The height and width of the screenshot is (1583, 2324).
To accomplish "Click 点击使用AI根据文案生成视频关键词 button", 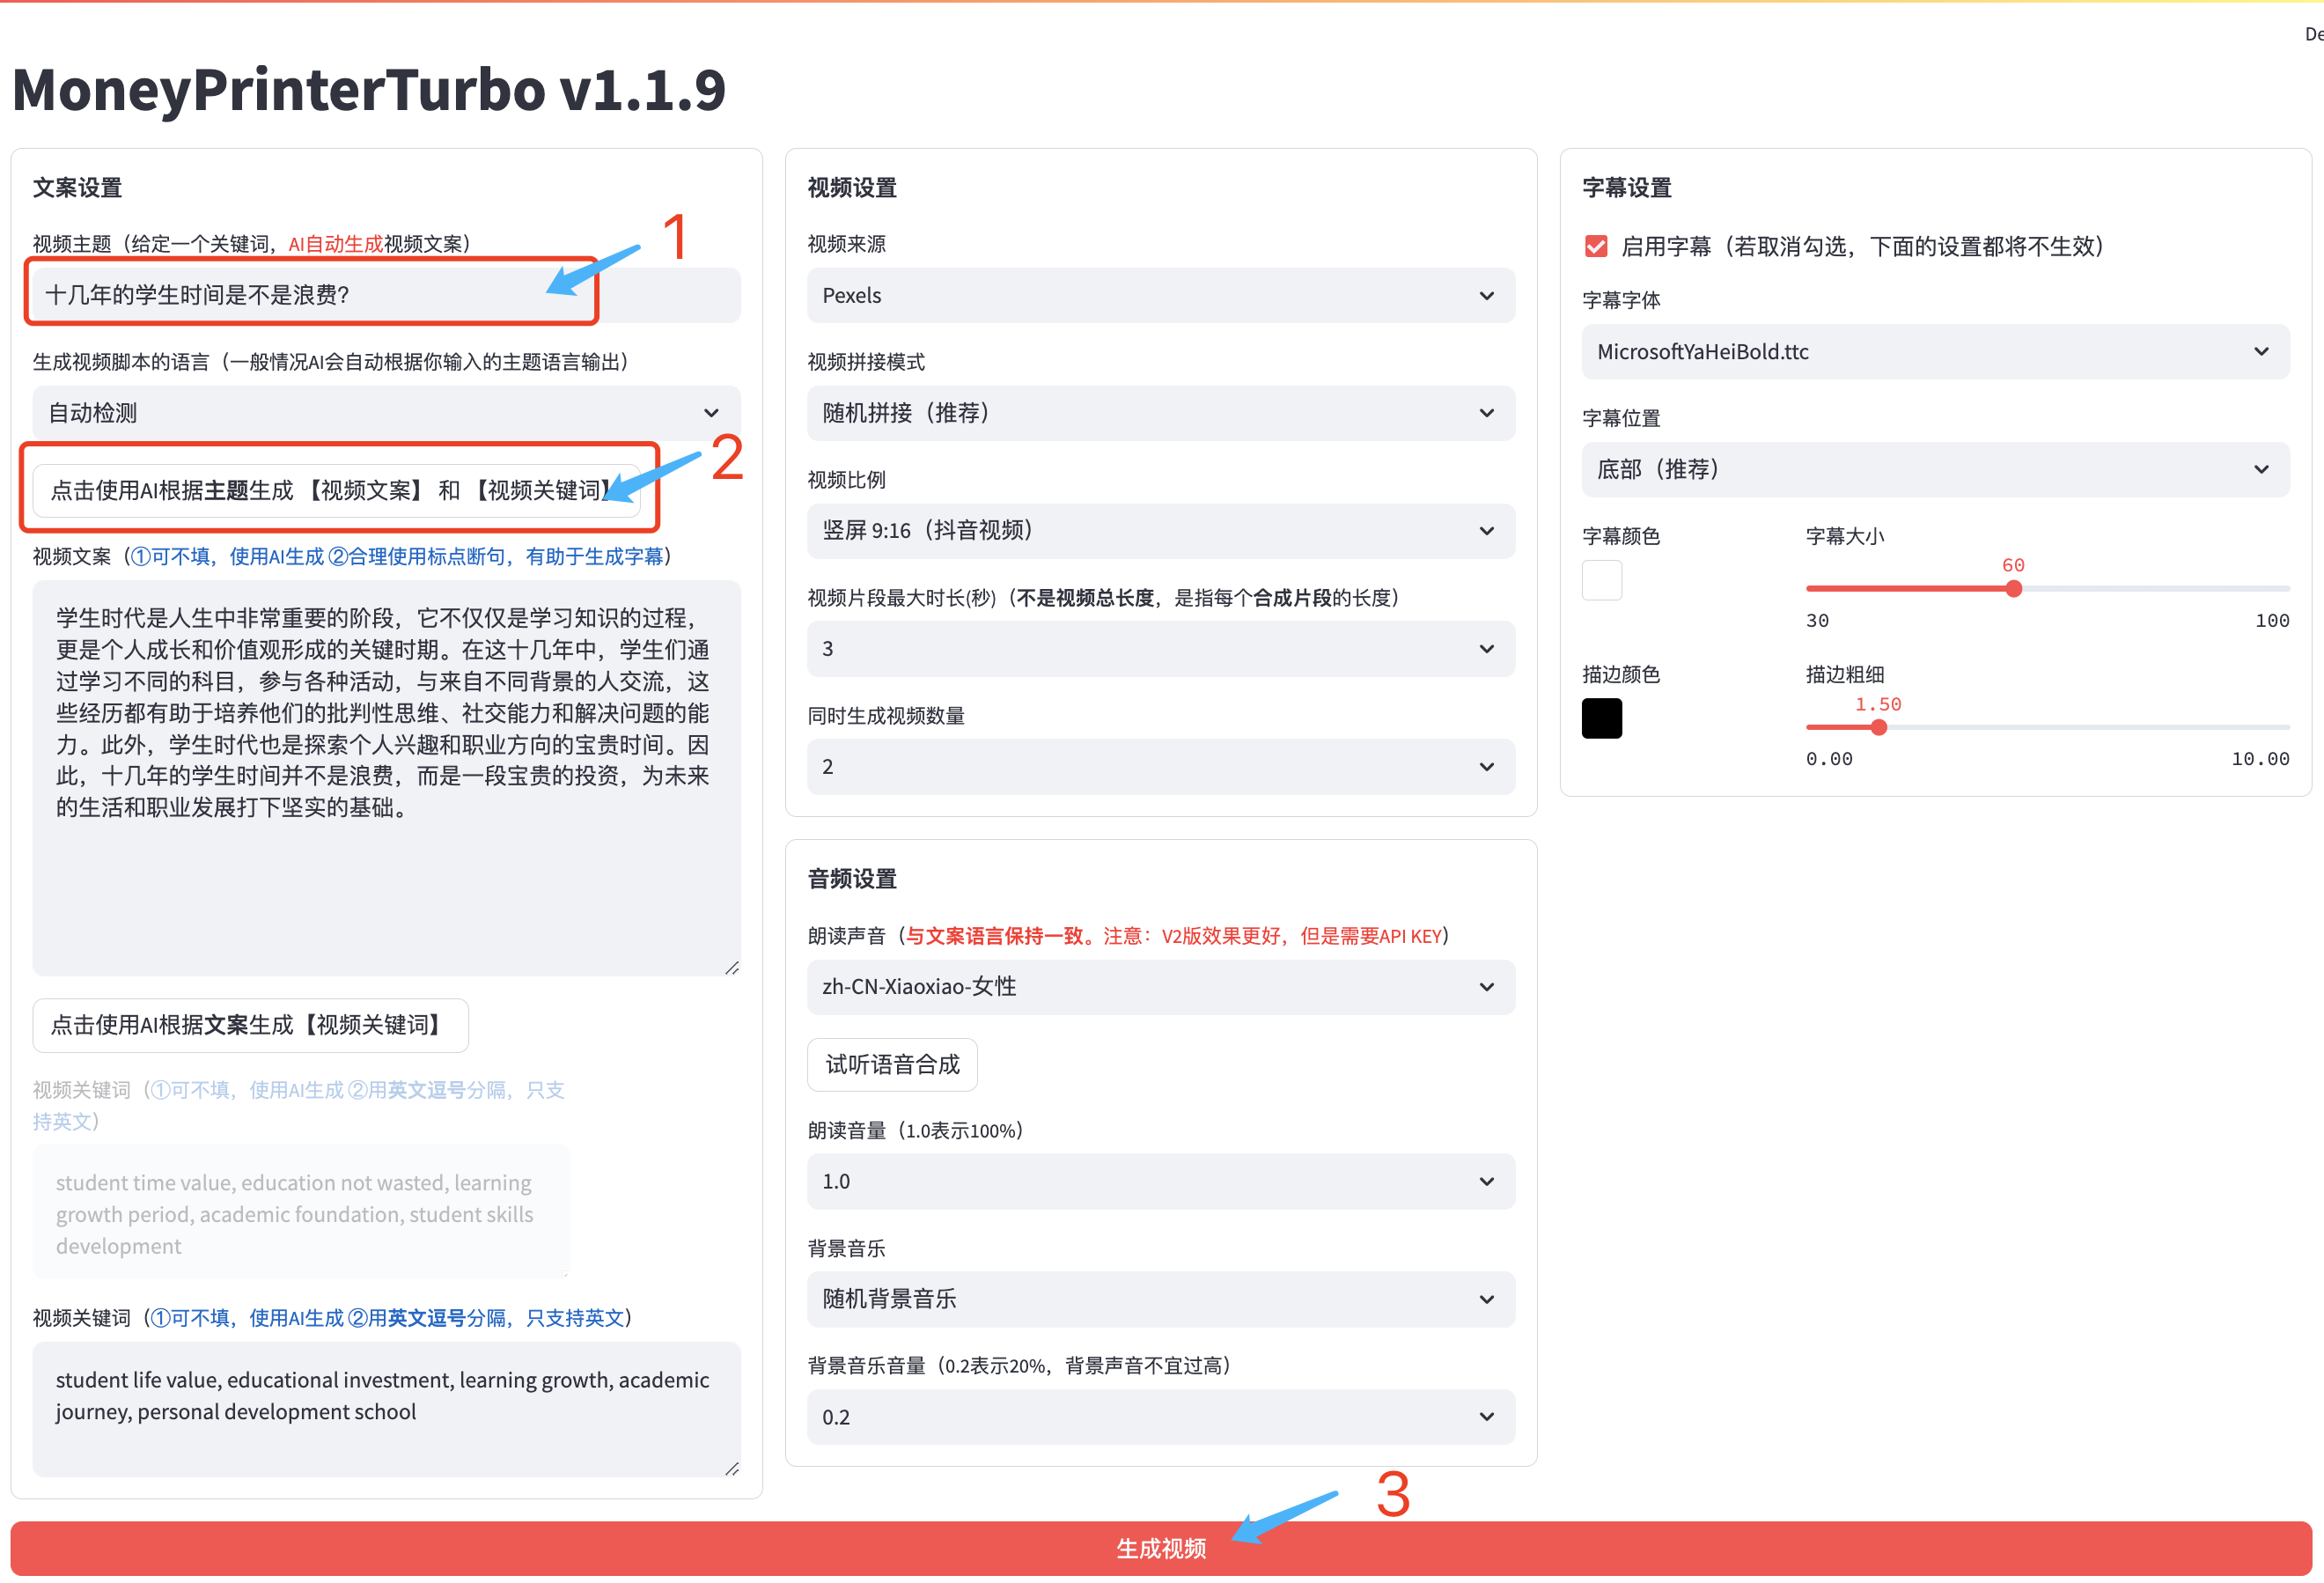I will click(250, 1026).
